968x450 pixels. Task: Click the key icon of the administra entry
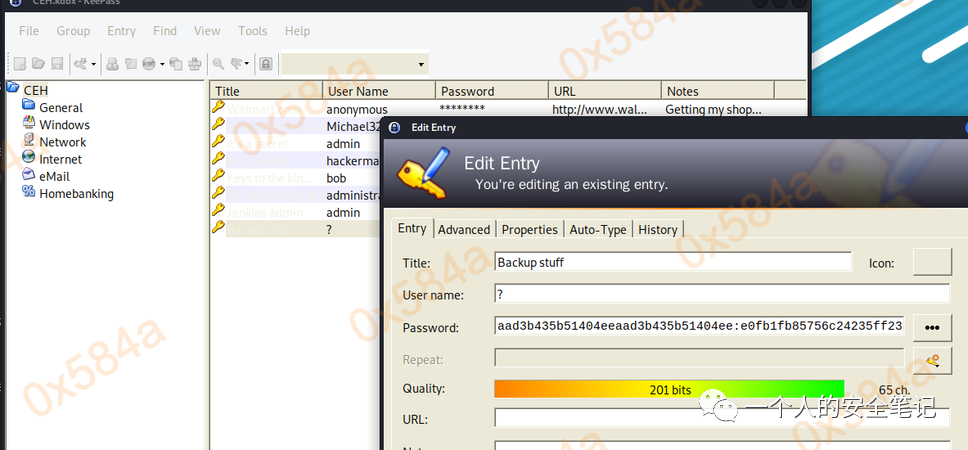pyautogui.click(x=218, y=194)
